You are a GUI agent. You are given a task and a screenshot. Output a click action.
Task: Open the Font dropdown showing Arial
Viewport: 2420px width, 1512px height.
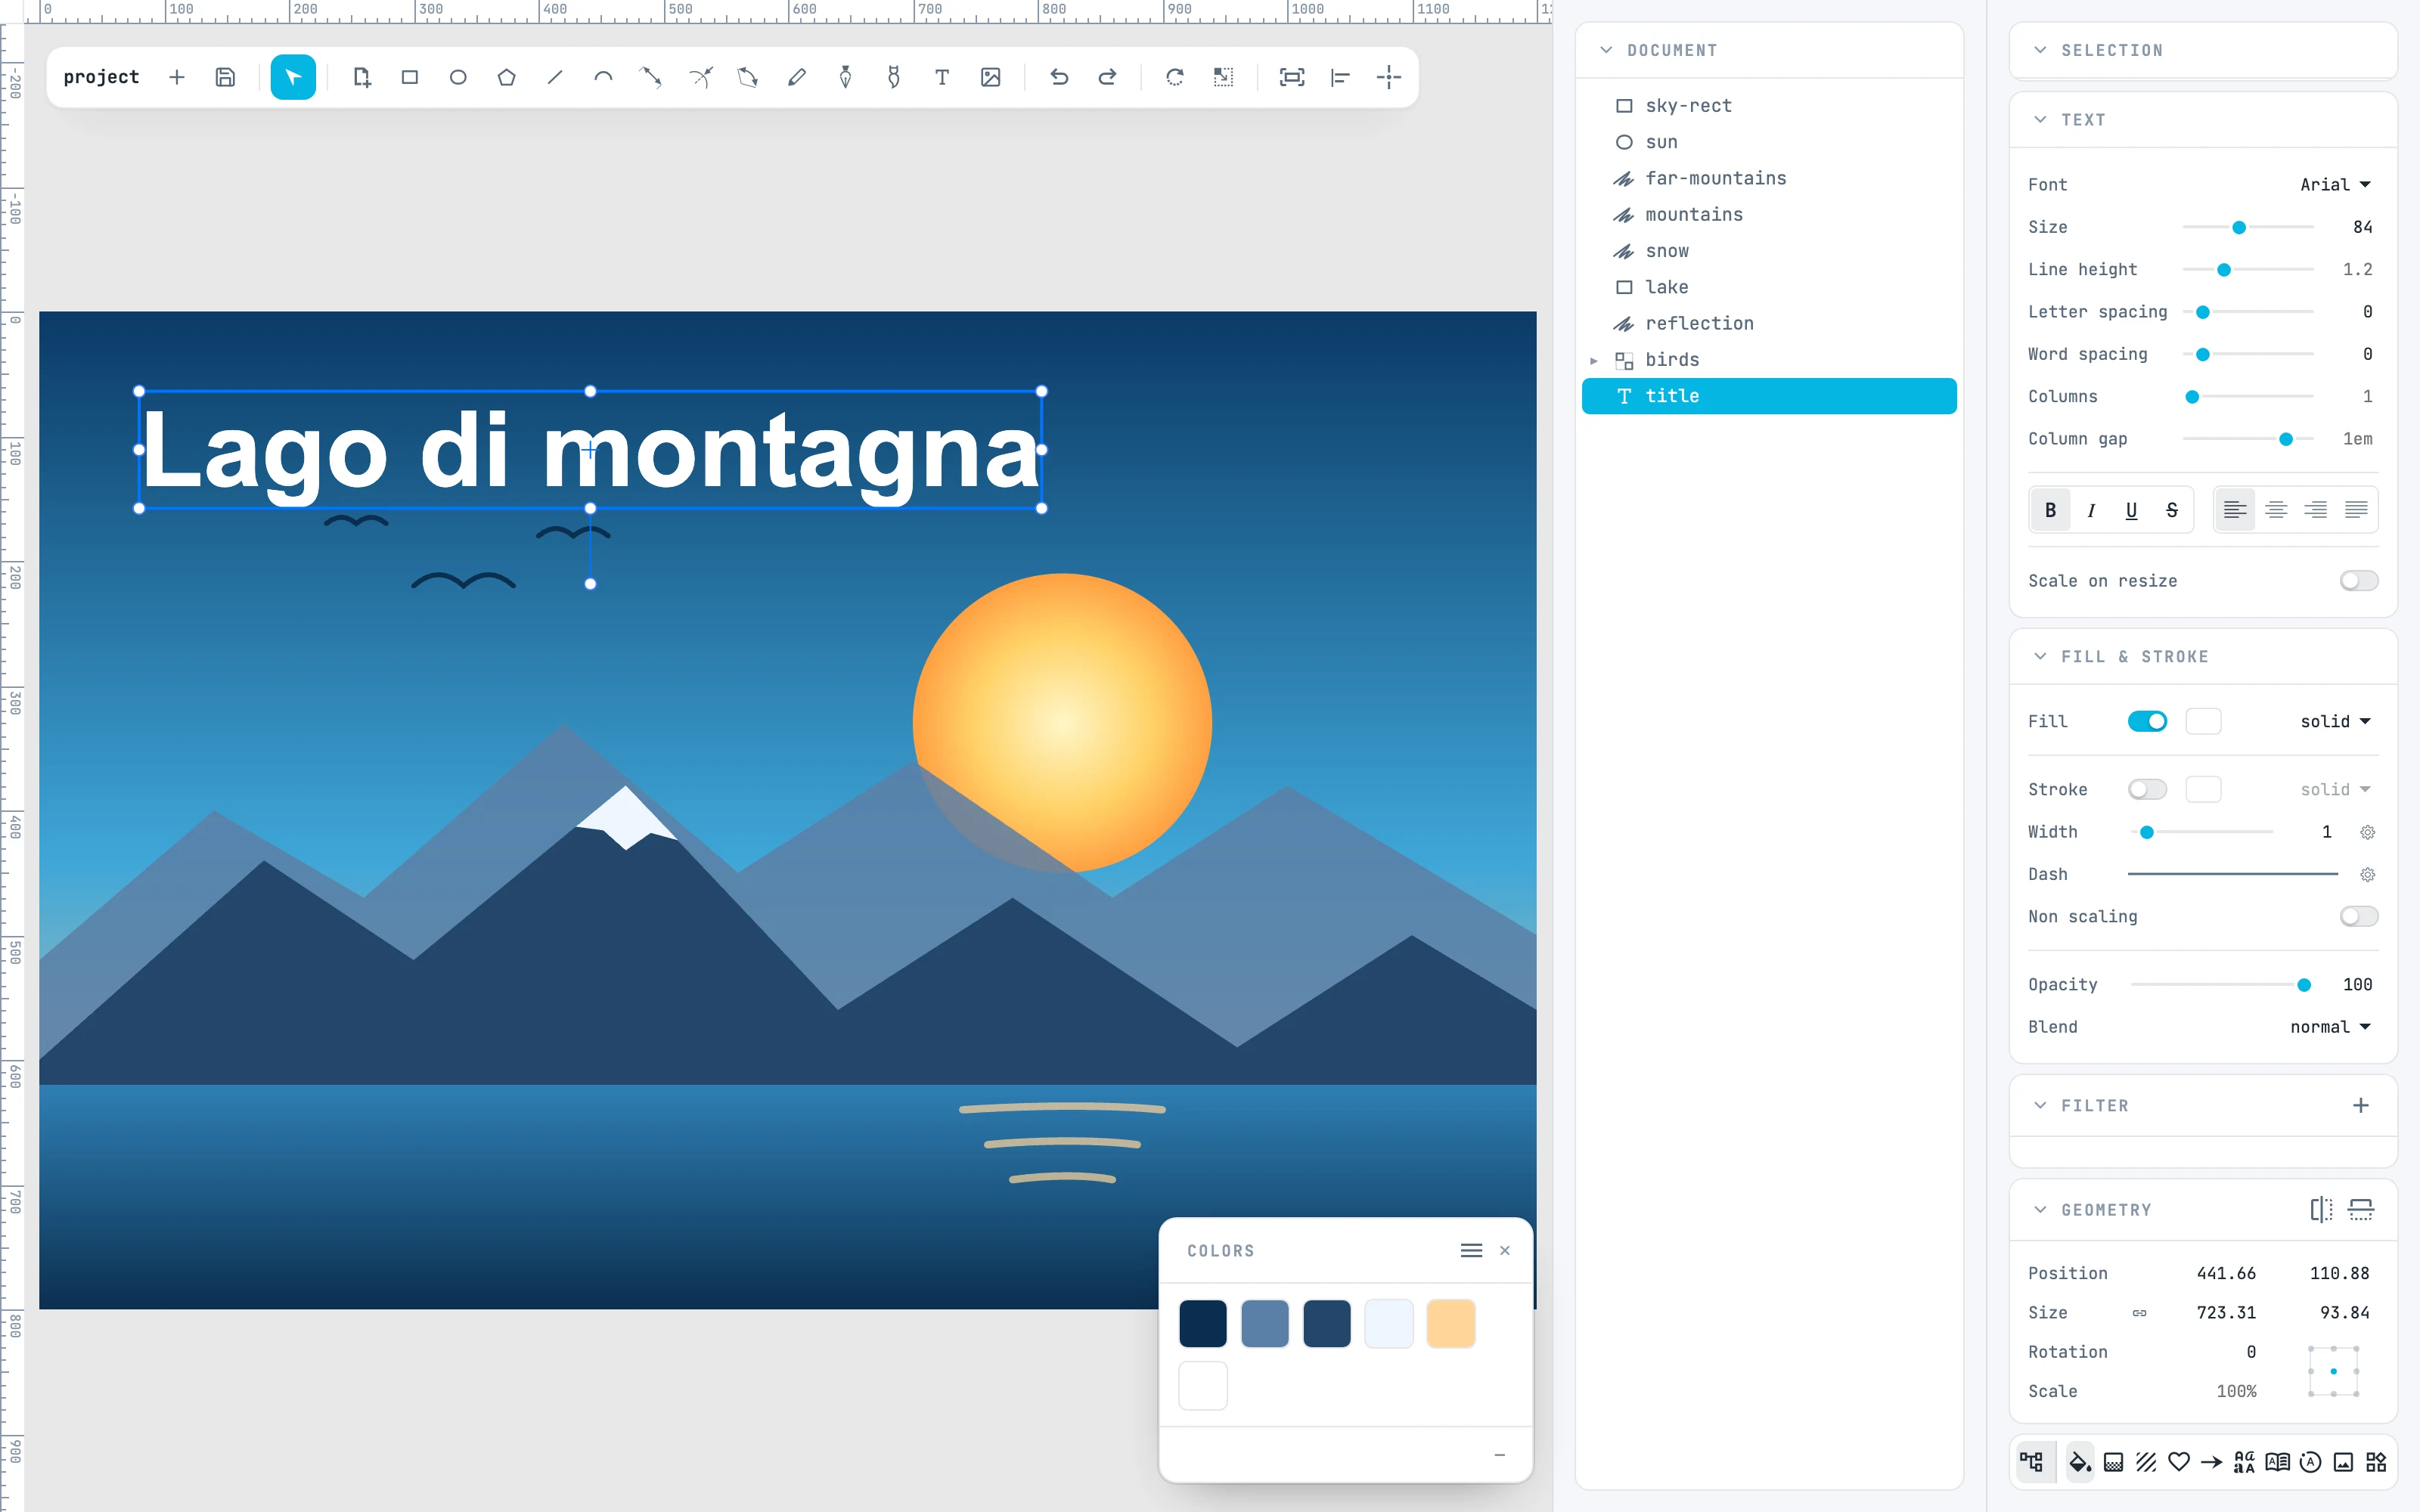point(2335,184)
